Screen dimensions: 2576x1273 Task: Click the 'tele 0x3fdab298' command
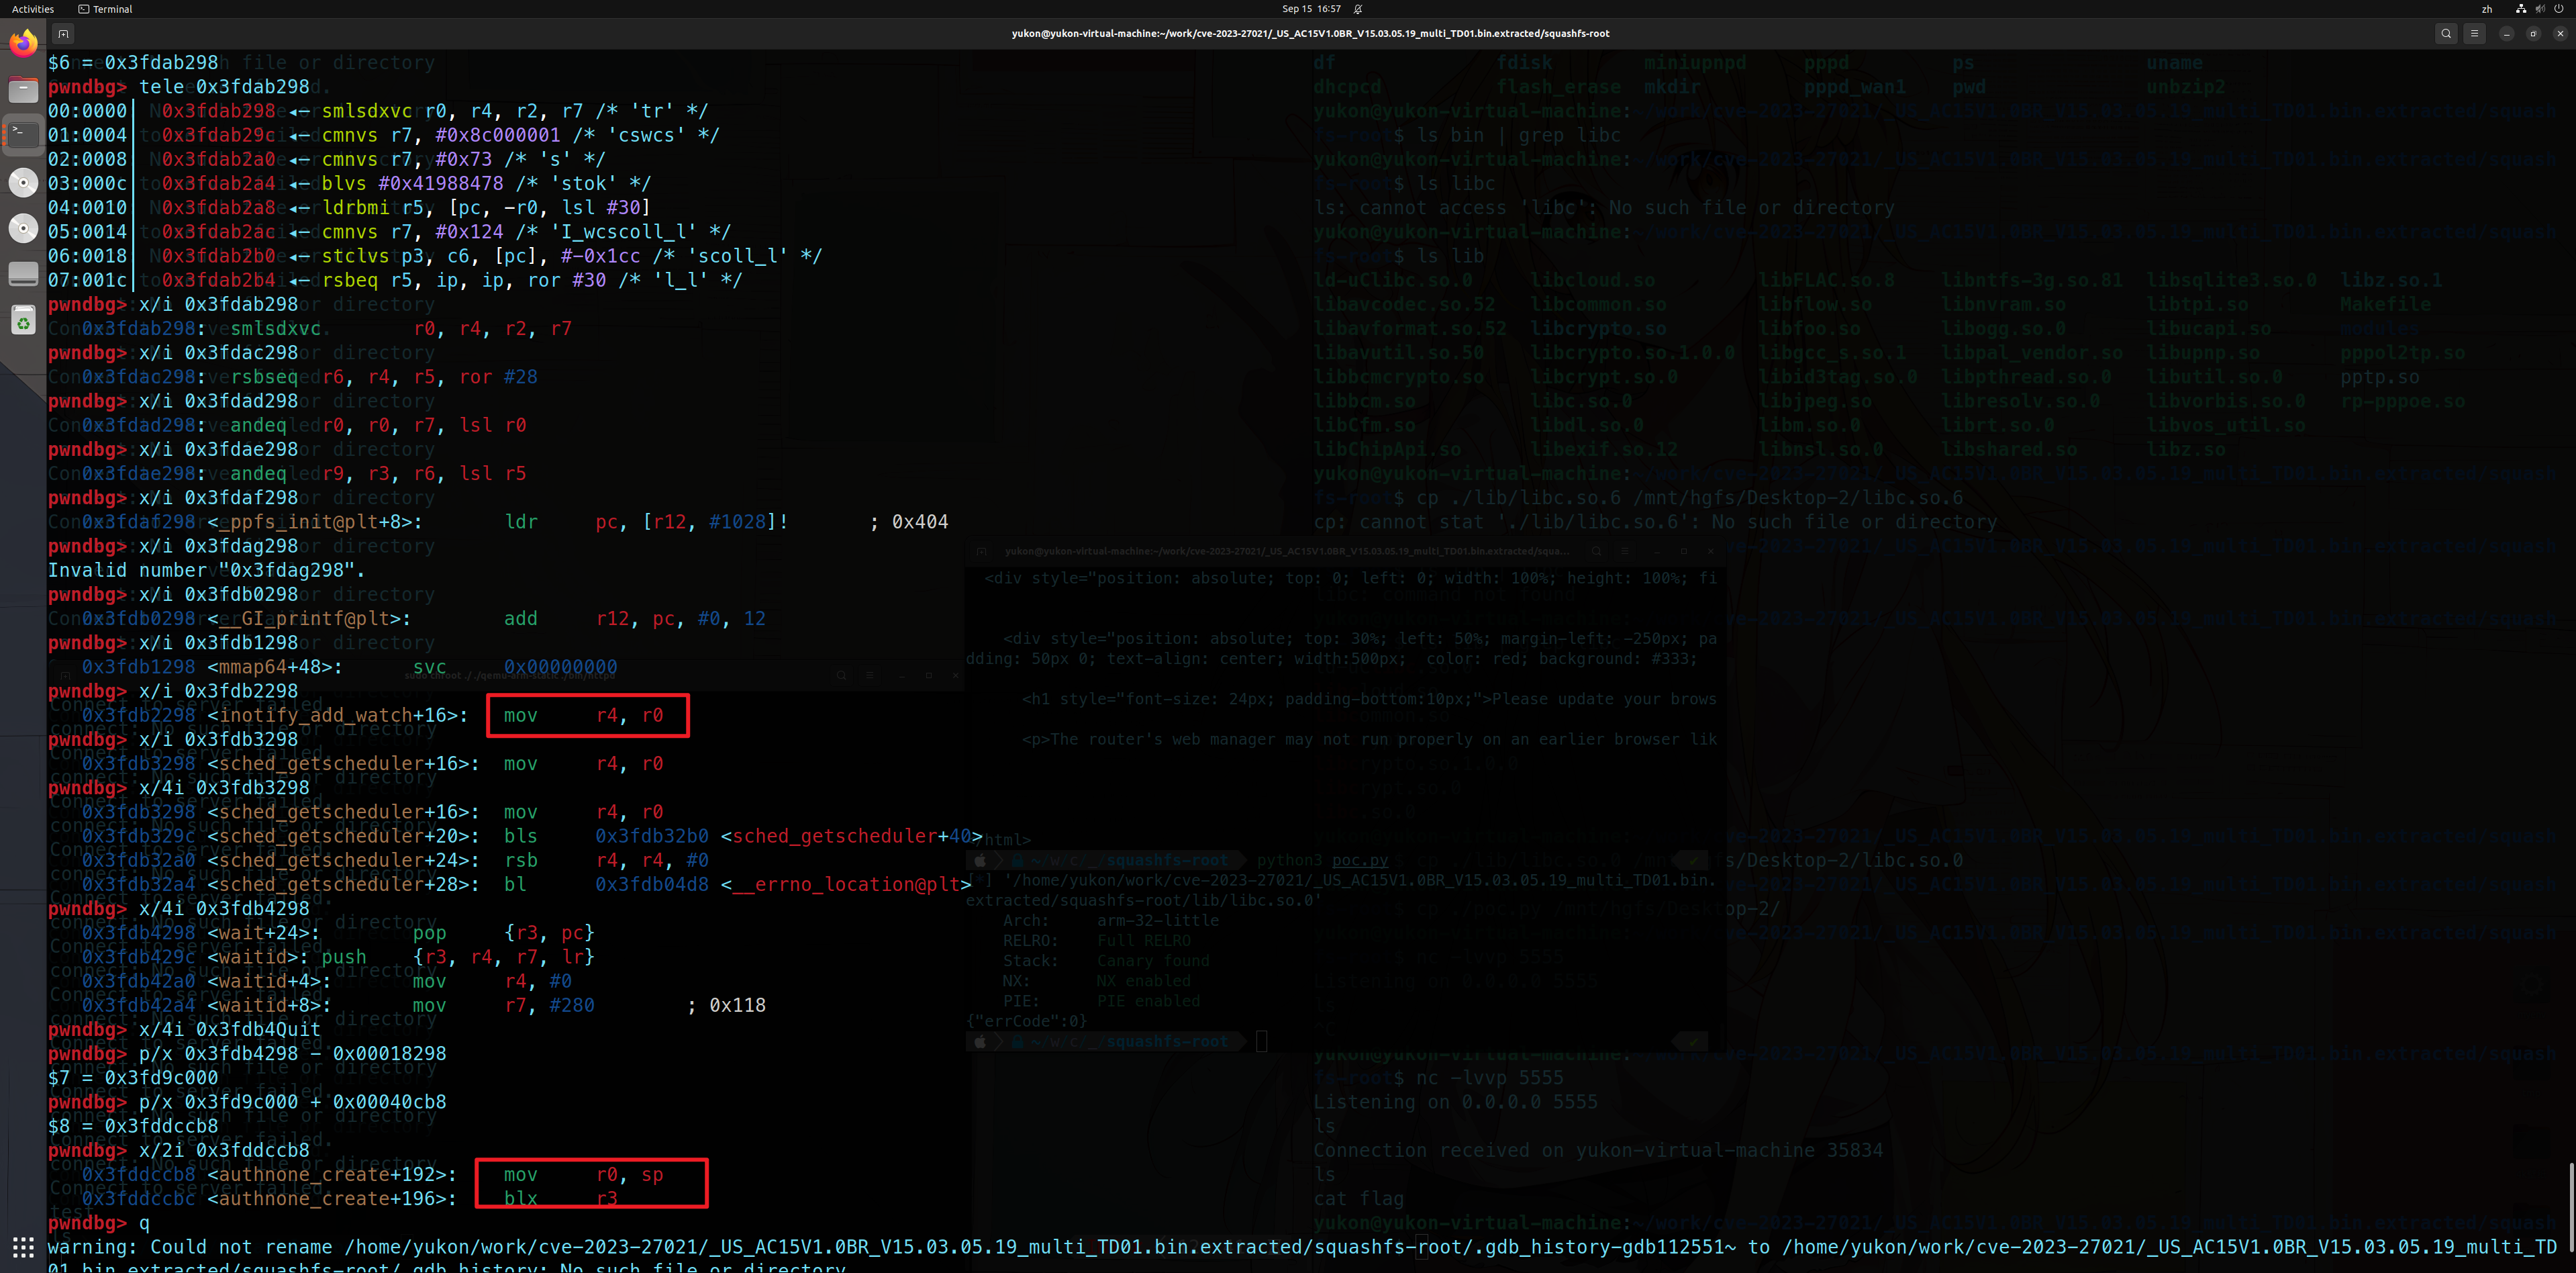[x=224, y=87]
